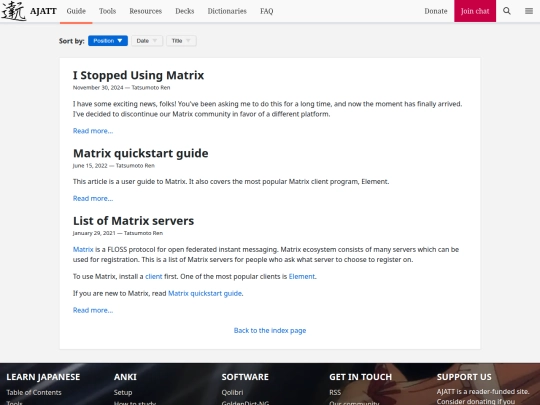This screenshot has width=540, height=405.
Task: Read more of List of Matrix servers
Action: coord(93,310)
